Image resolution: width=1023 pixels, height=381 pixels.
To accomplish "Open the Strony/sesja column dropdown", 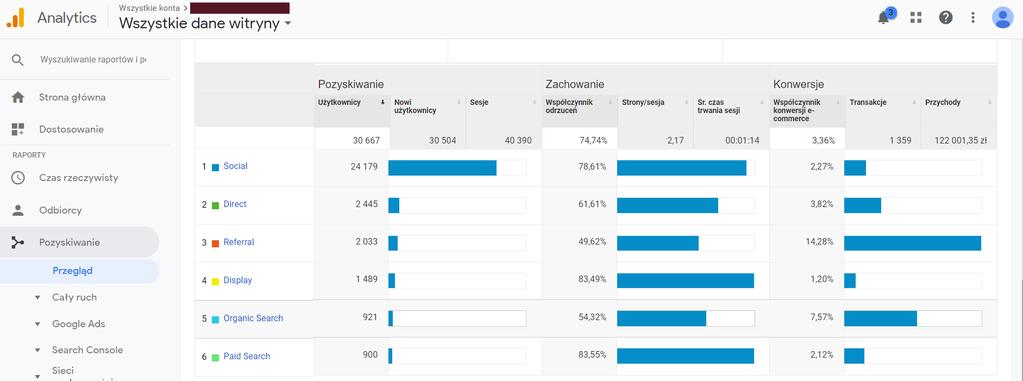I will click(x=686, y=102).
